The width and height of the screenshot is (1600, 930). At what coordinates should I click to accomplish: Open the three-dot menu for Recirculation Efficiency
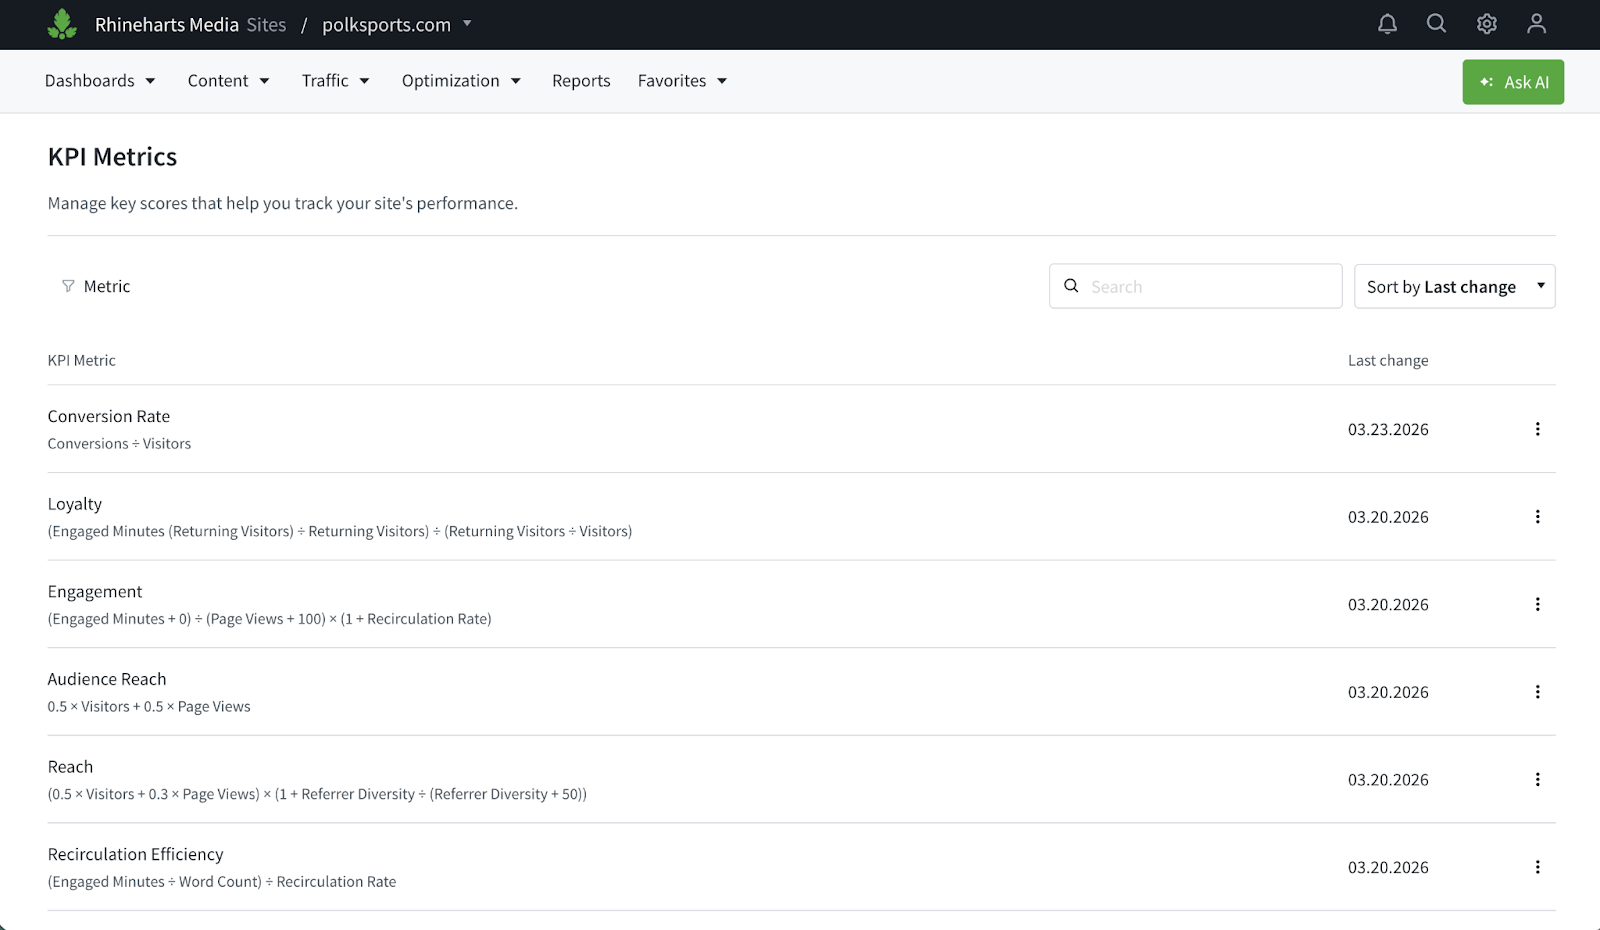[1537, 867]
